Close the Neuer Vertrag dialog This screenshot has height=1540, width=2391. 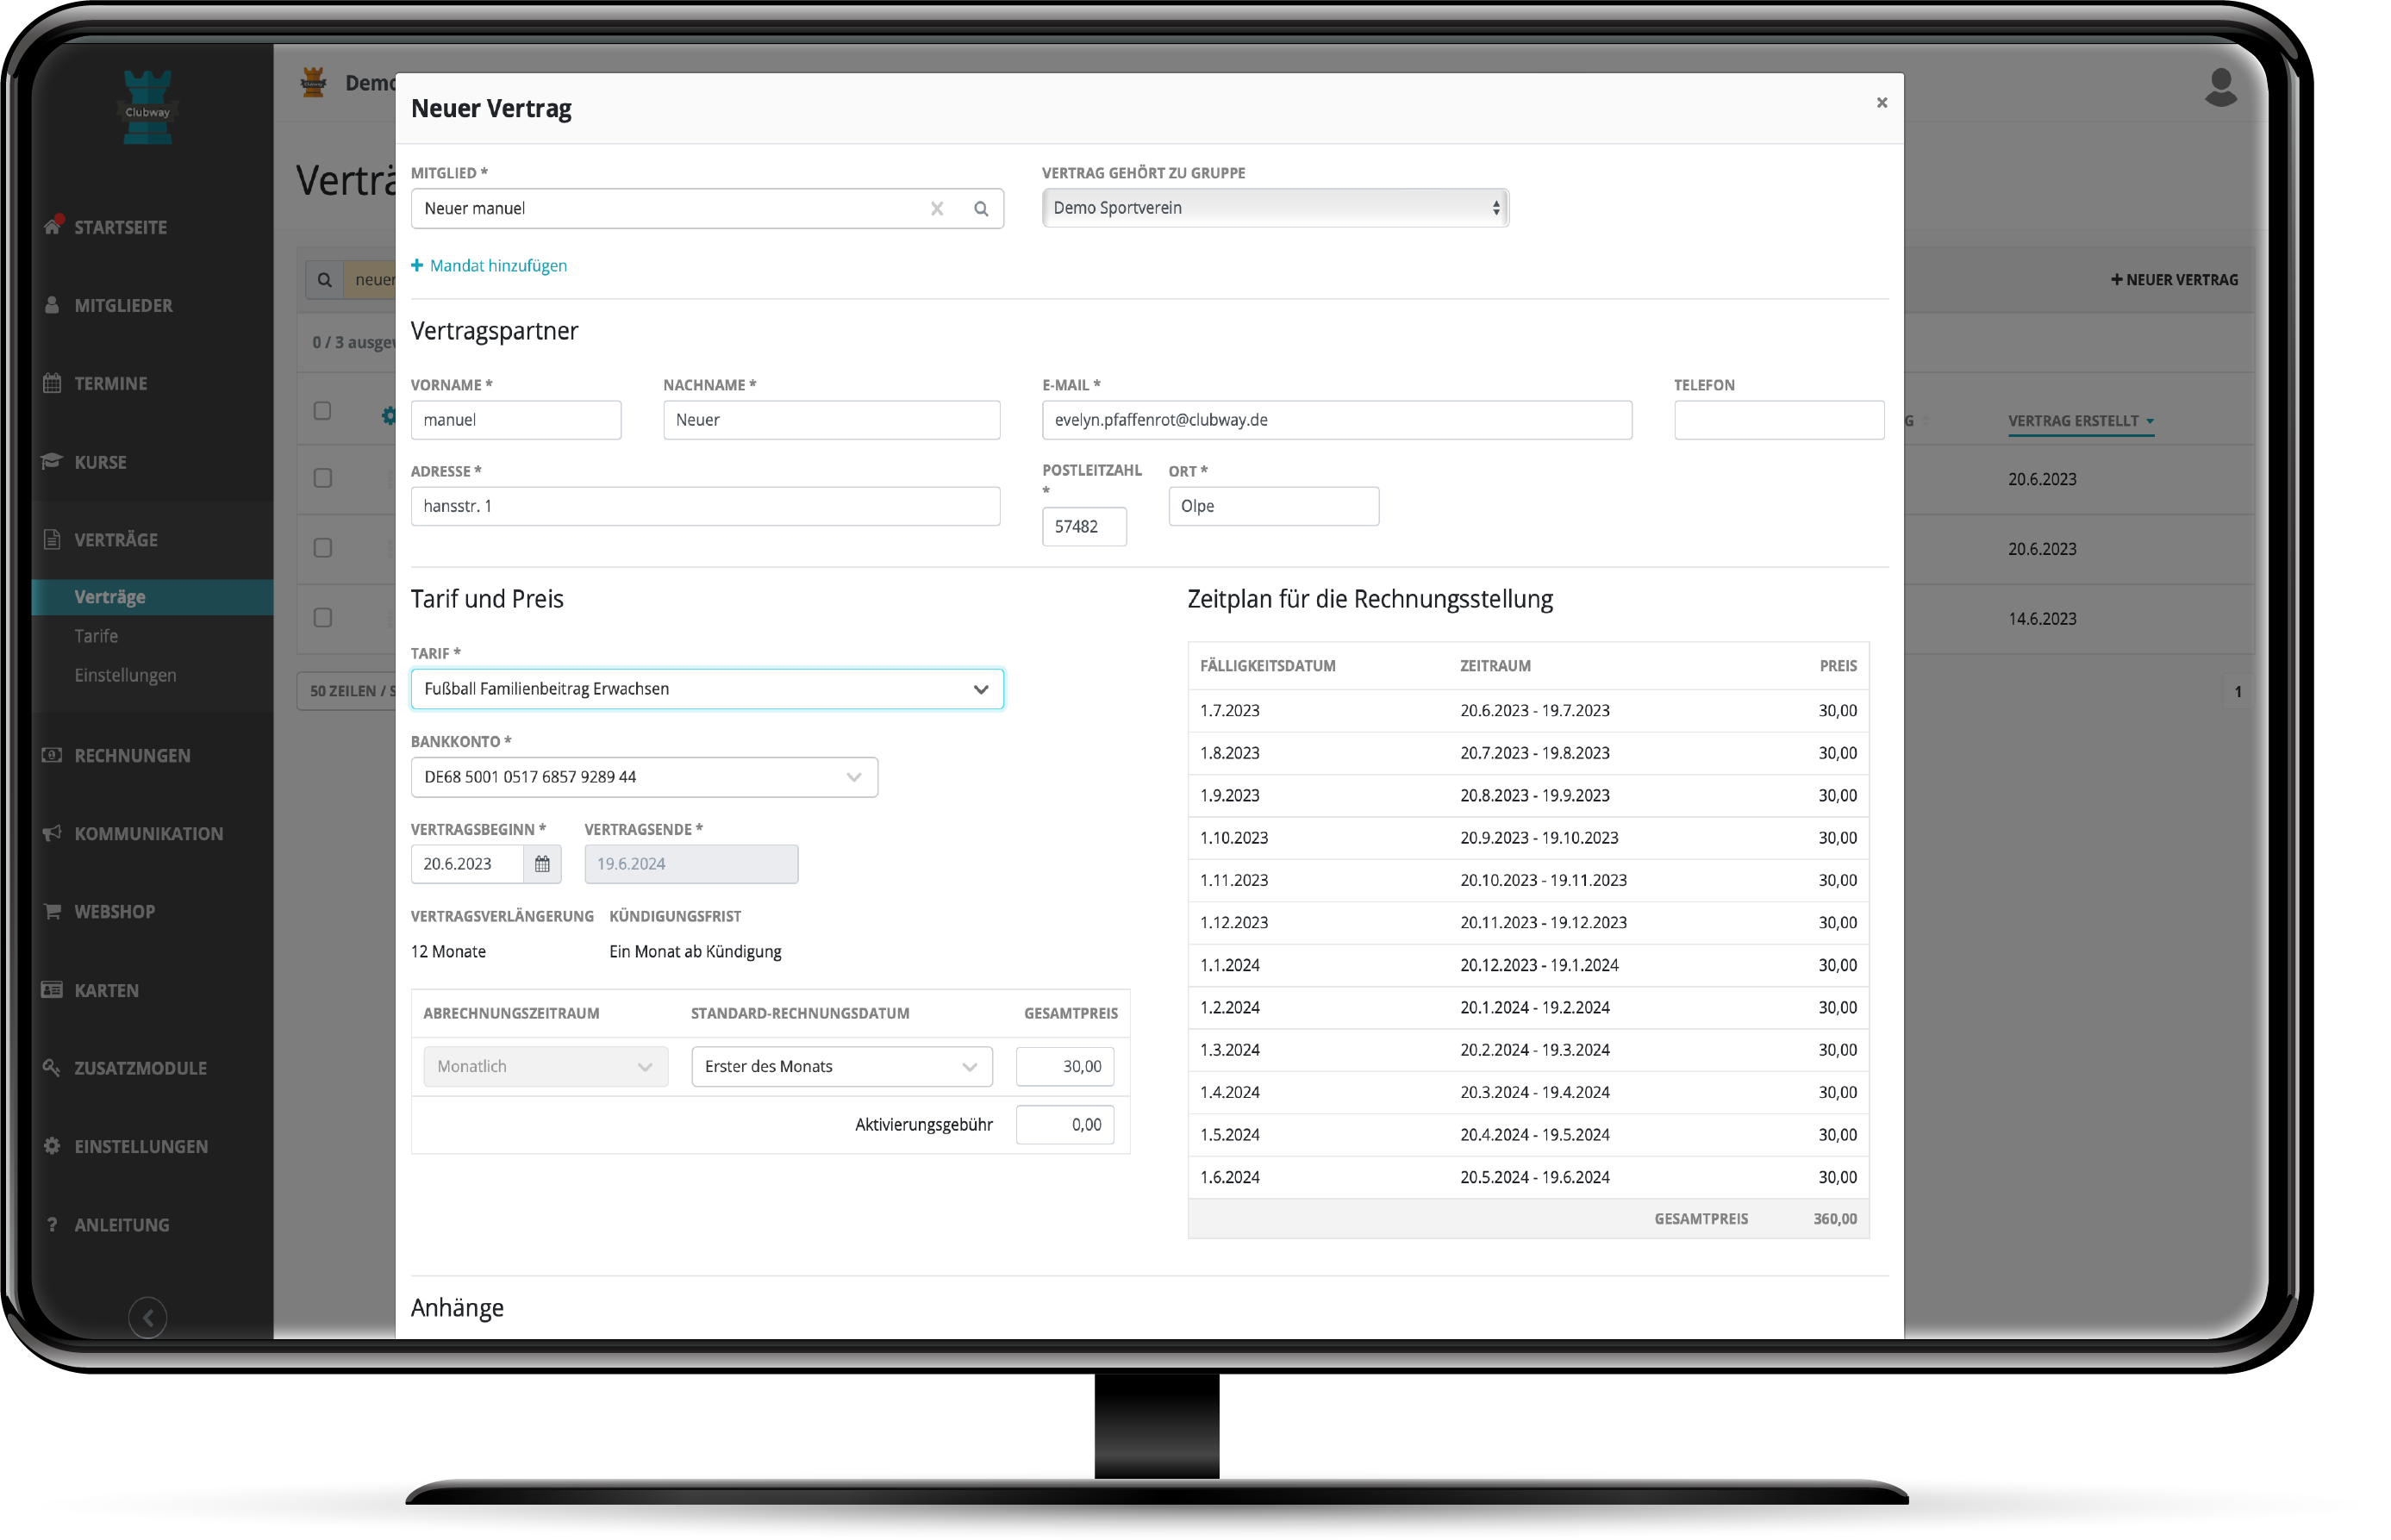[x=1881, y=103]
